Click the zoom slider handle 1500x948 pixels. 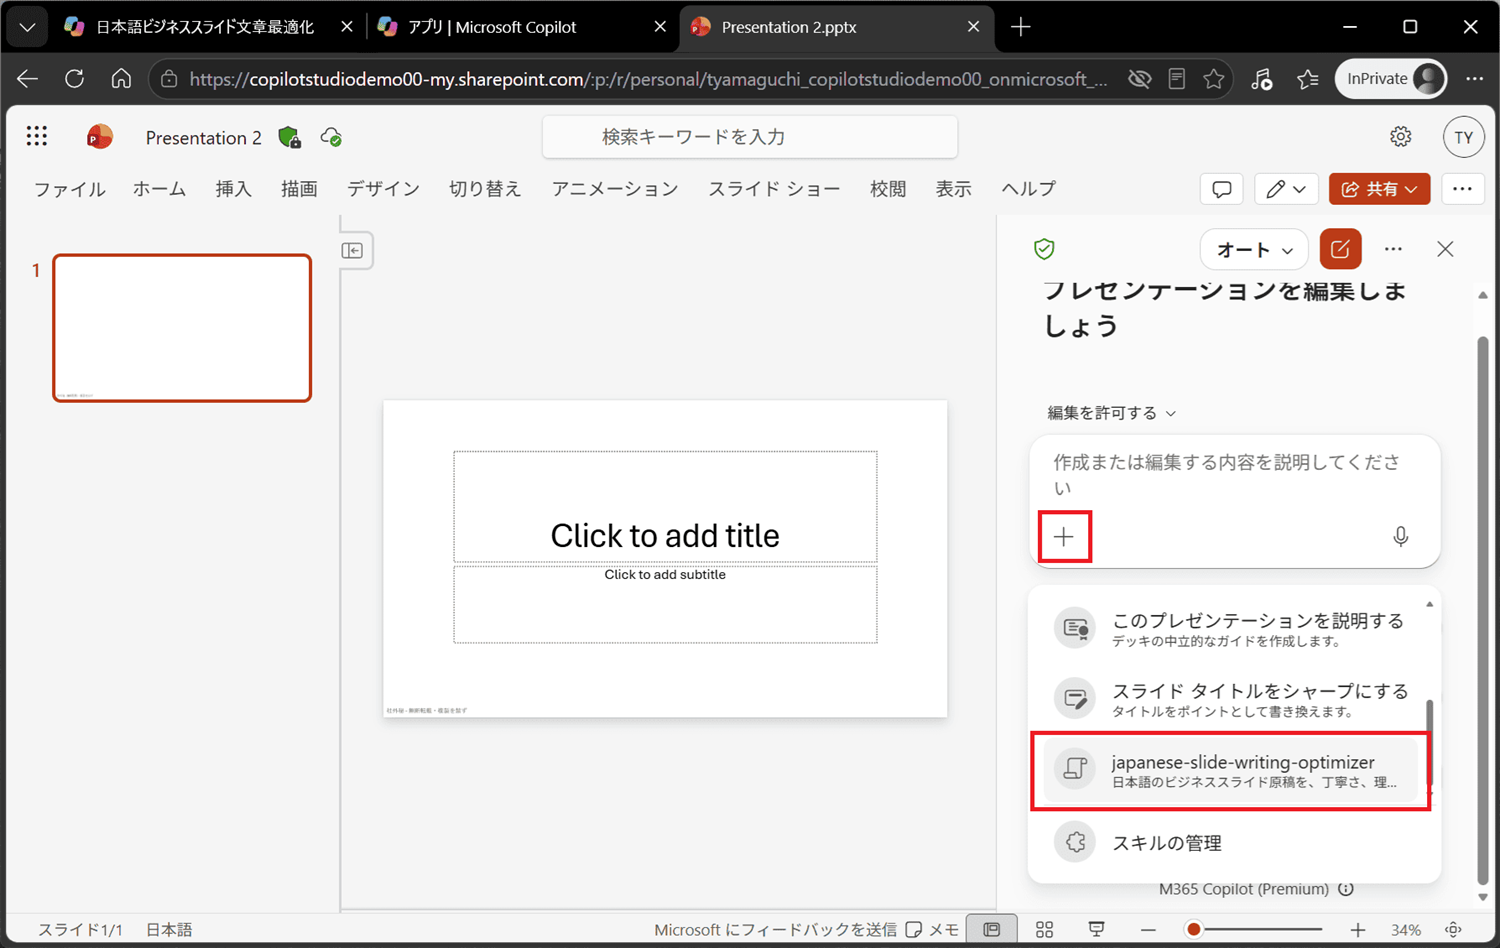[1193, 930]
